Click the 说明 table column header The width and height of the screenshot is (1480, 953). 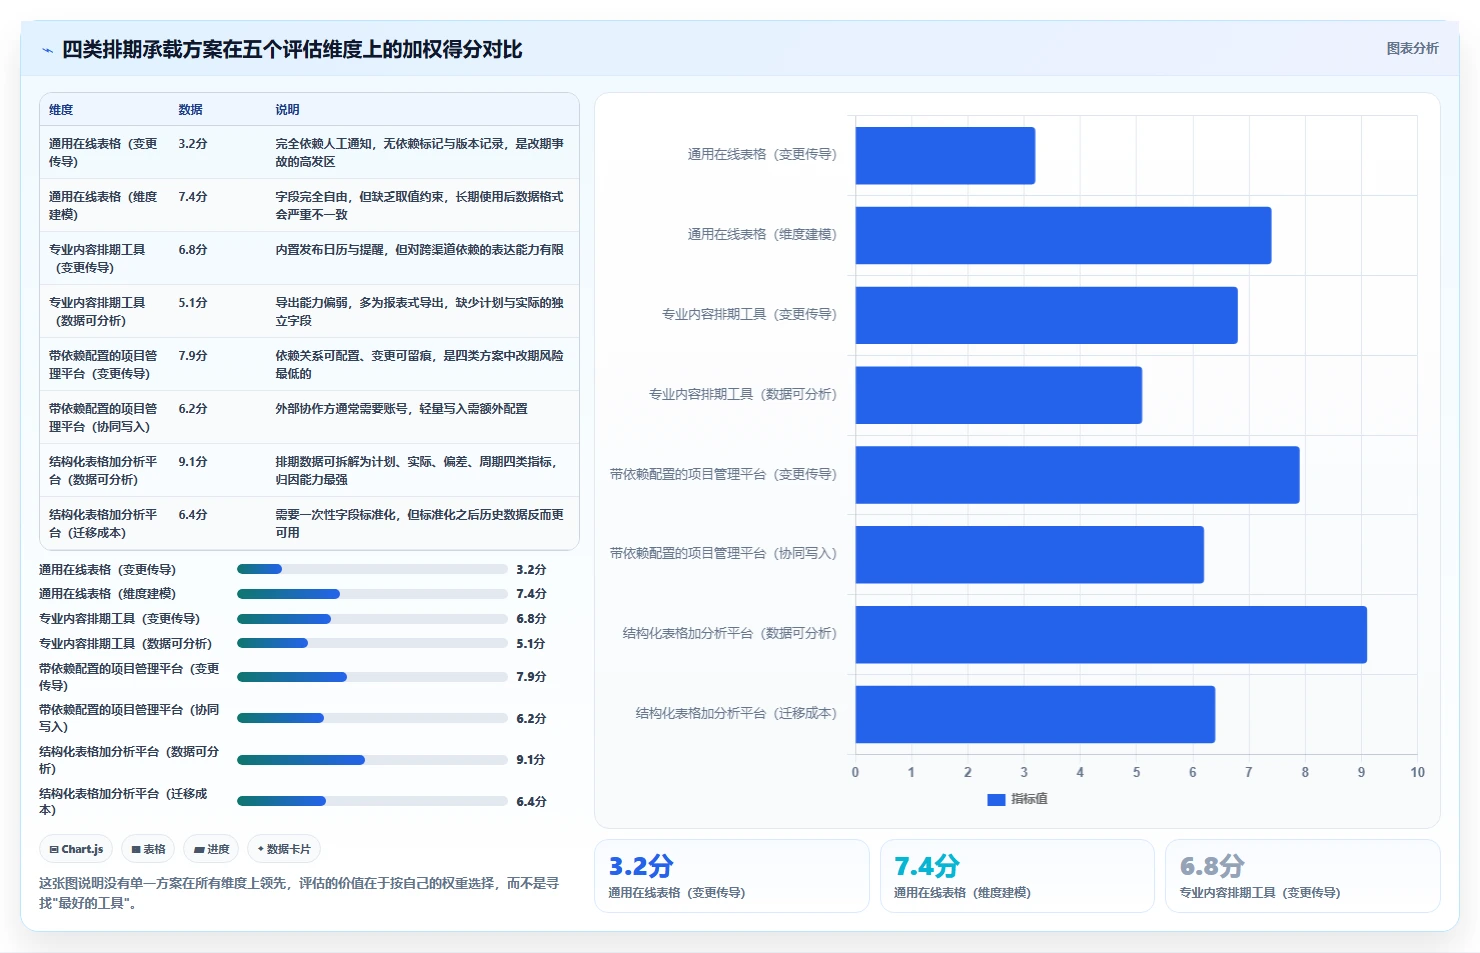tap(287, 110)
